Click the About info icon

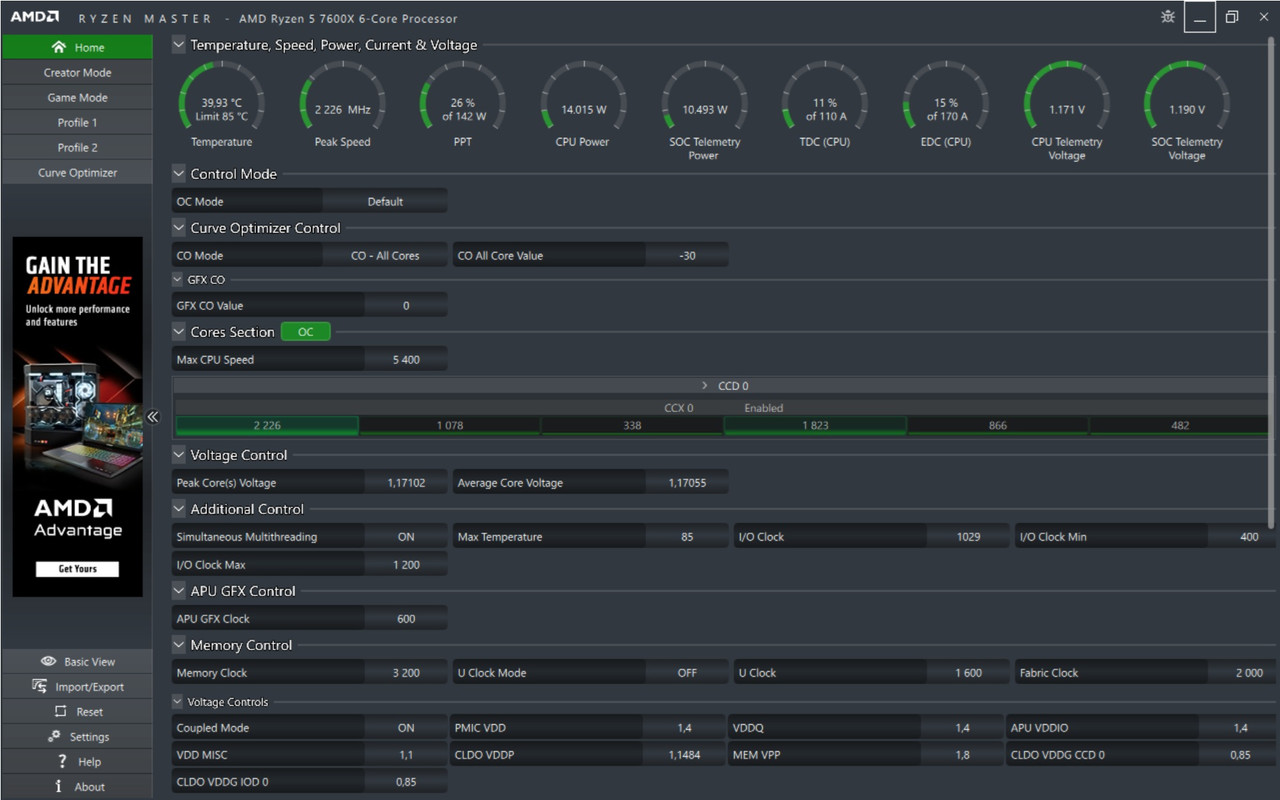point(59,787)
